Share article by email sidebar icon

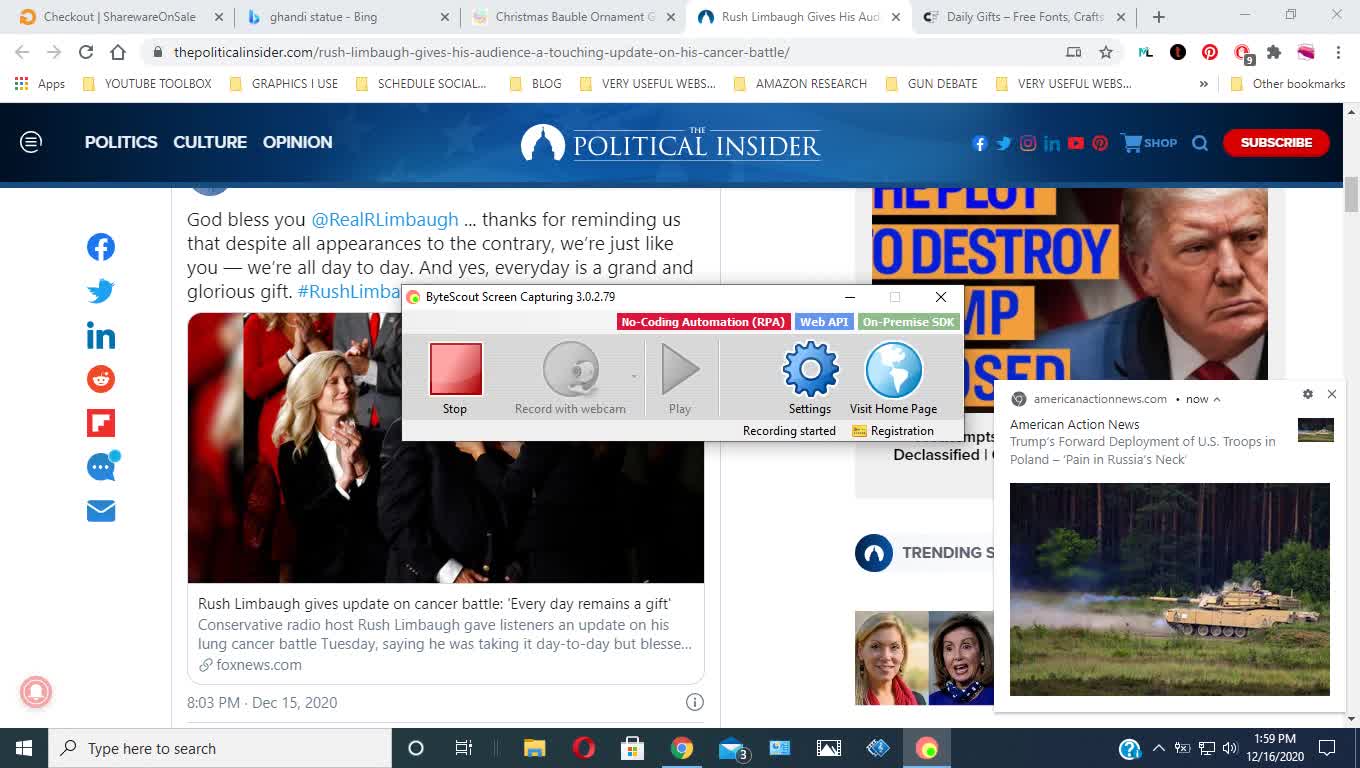[101, 511]
